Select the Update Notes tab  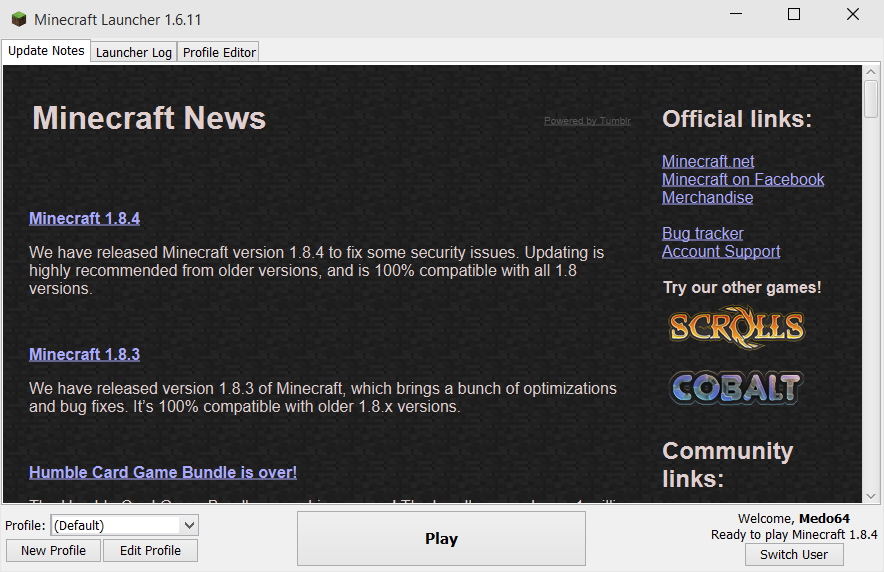(47, 51)
